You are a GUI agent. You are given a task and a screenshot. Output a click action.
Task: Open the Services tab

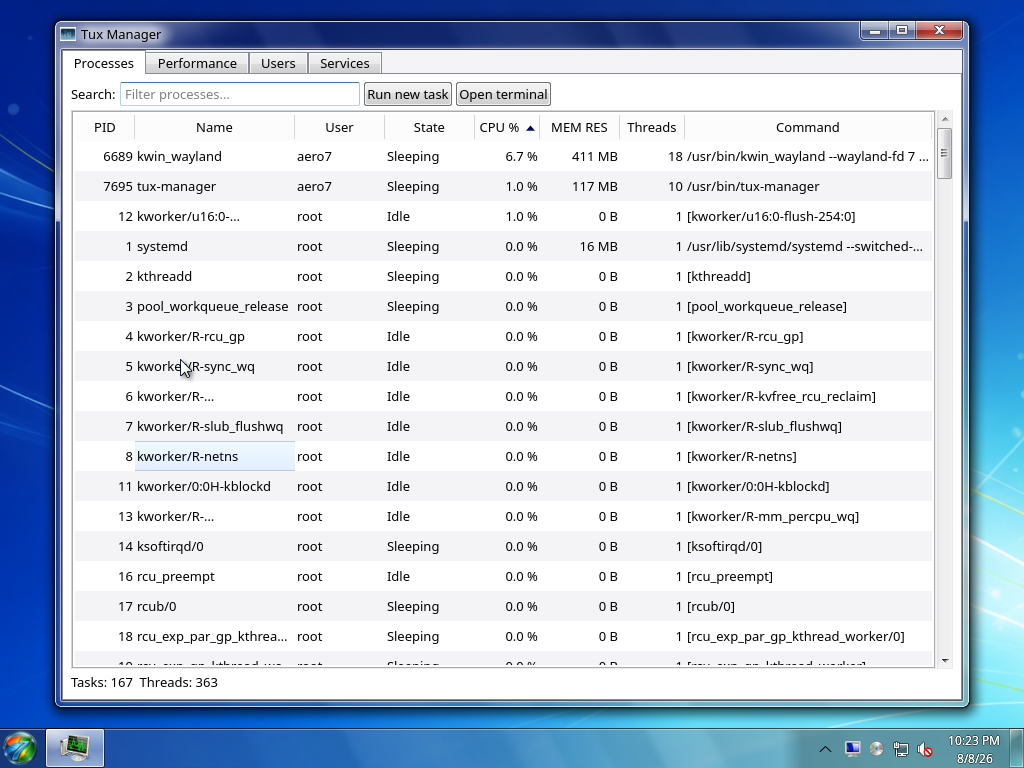(345, 63)
